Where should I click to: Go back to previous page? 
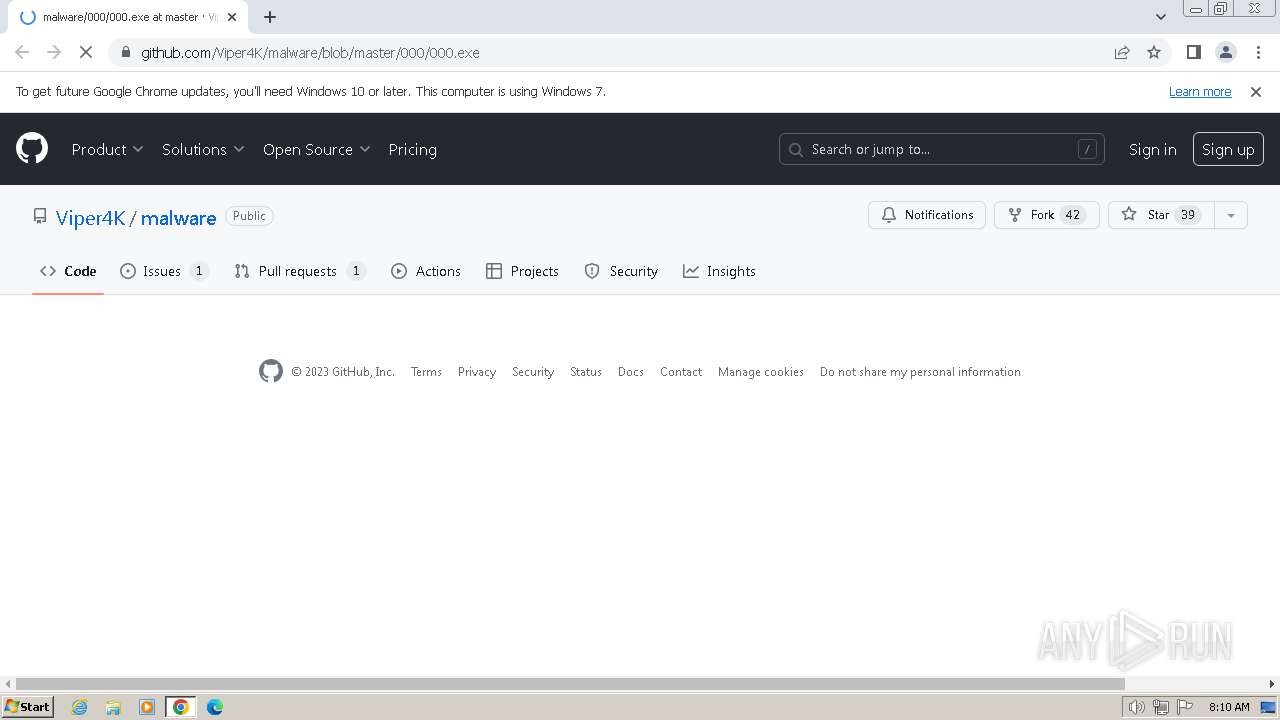click(22, 53)
